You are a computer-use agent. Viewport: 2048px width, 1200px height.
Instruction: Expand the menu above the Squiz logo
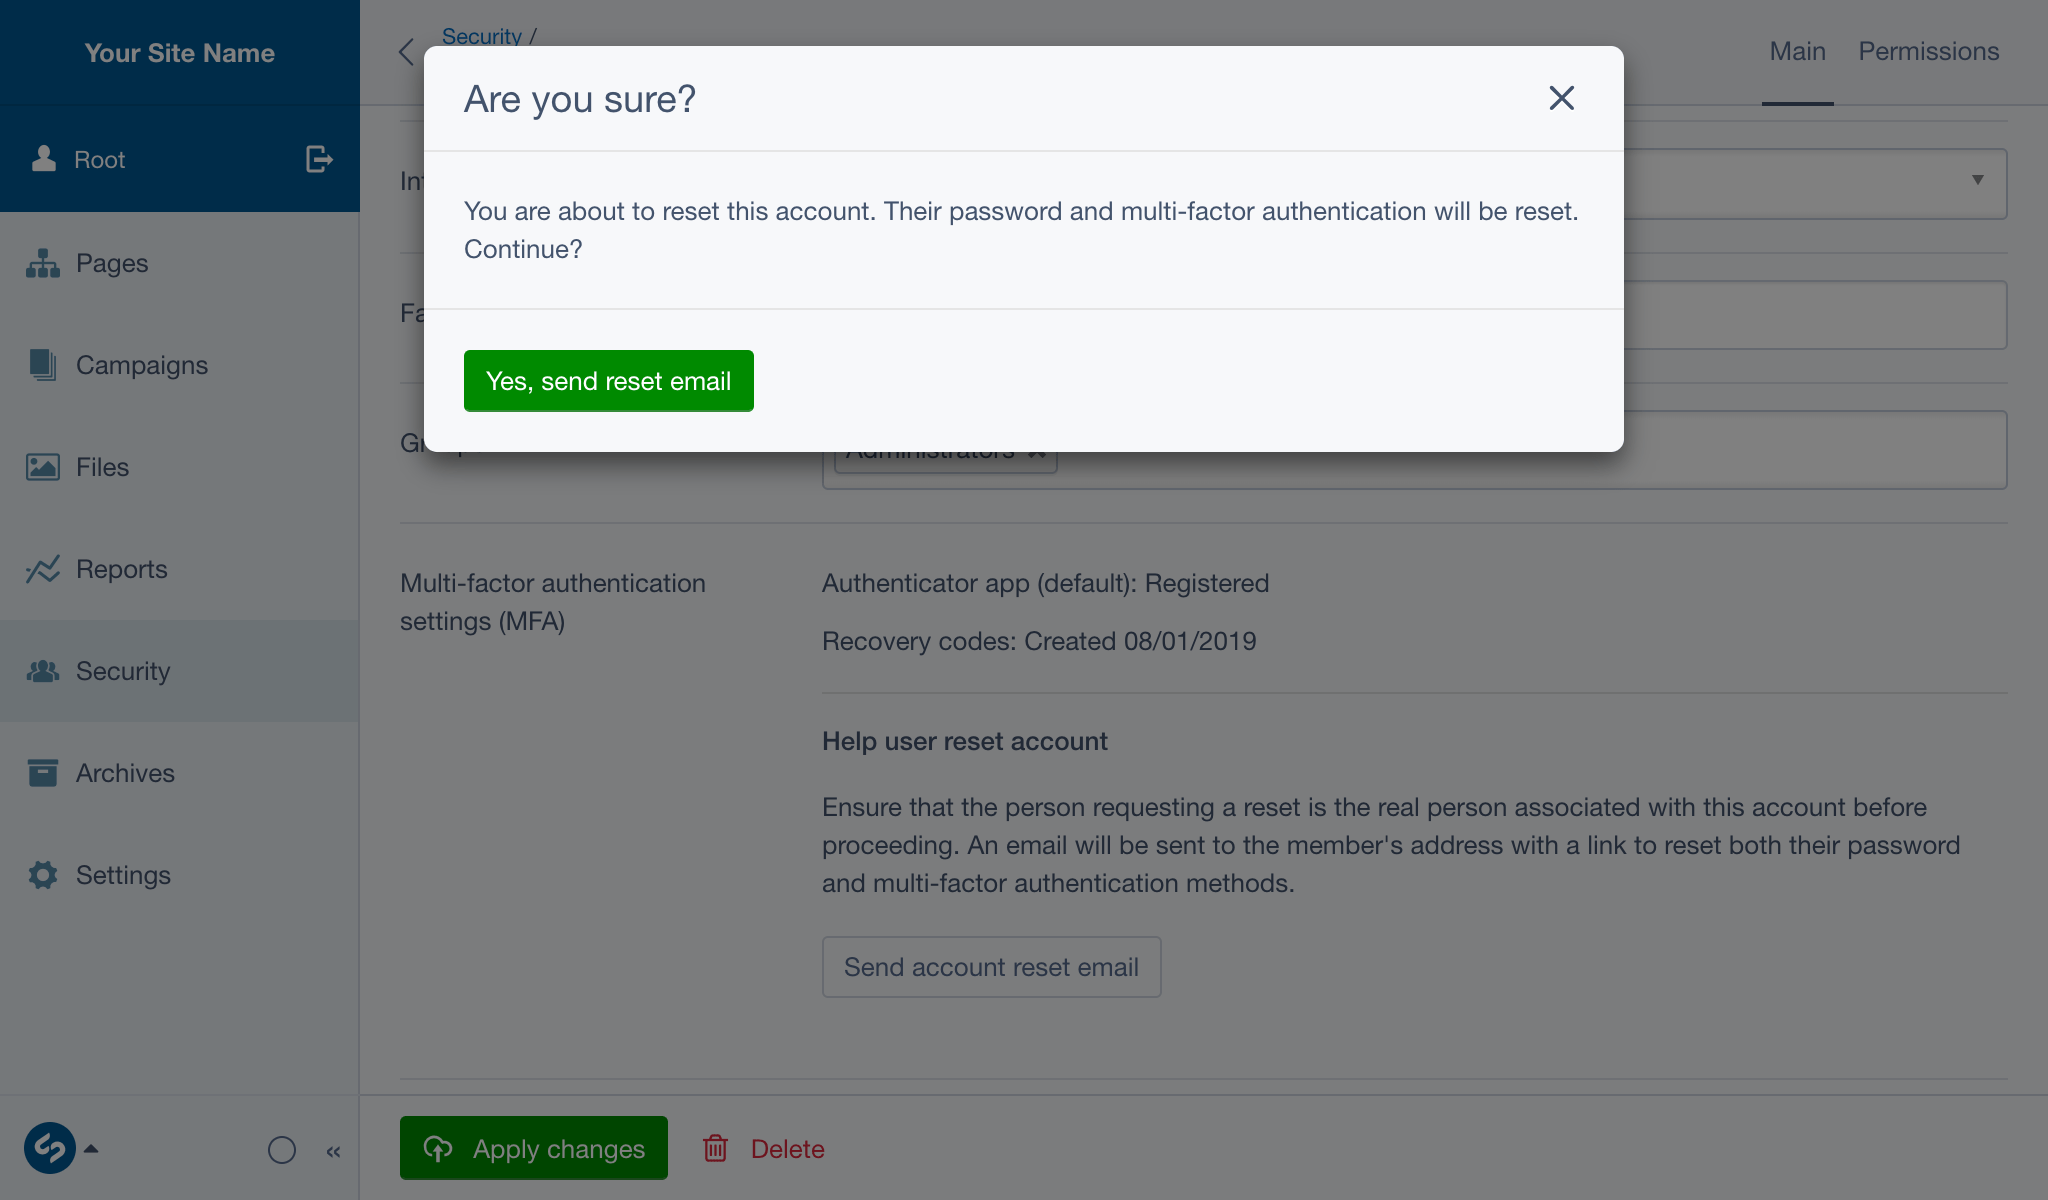point(93,1148)
